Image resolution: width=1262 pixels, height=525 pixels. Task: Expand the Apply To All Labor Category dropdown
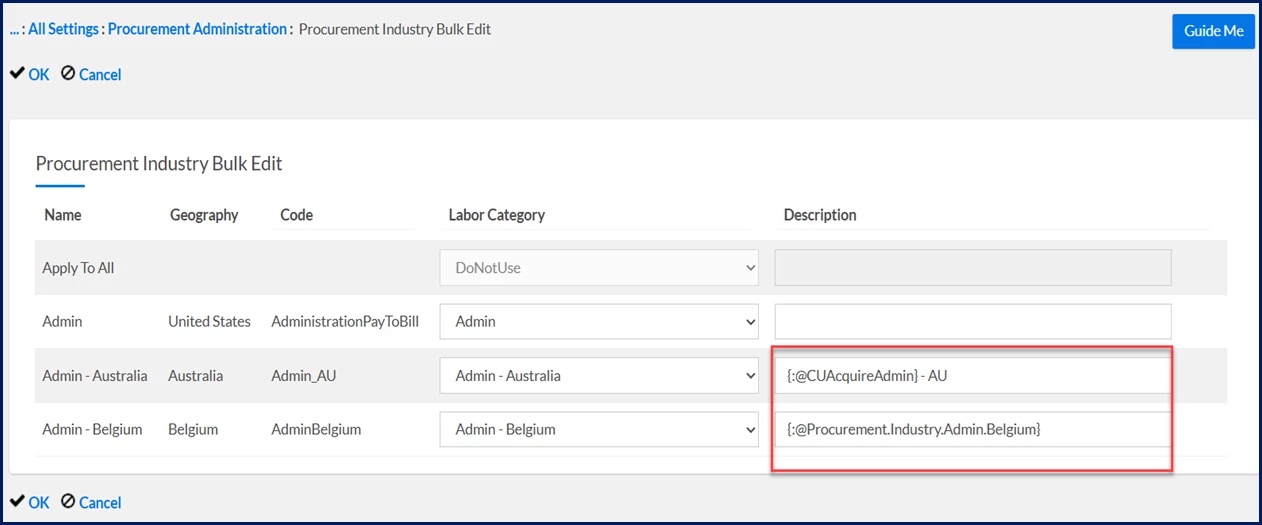pos(599,268)
